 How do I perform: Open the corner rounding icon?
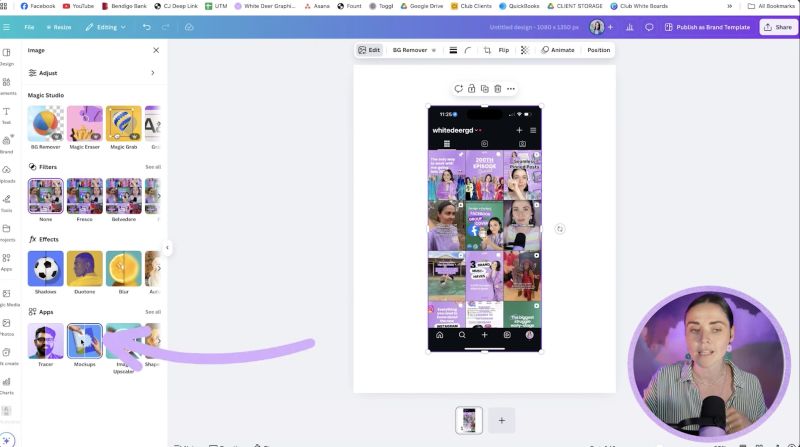tap(467, 50)
